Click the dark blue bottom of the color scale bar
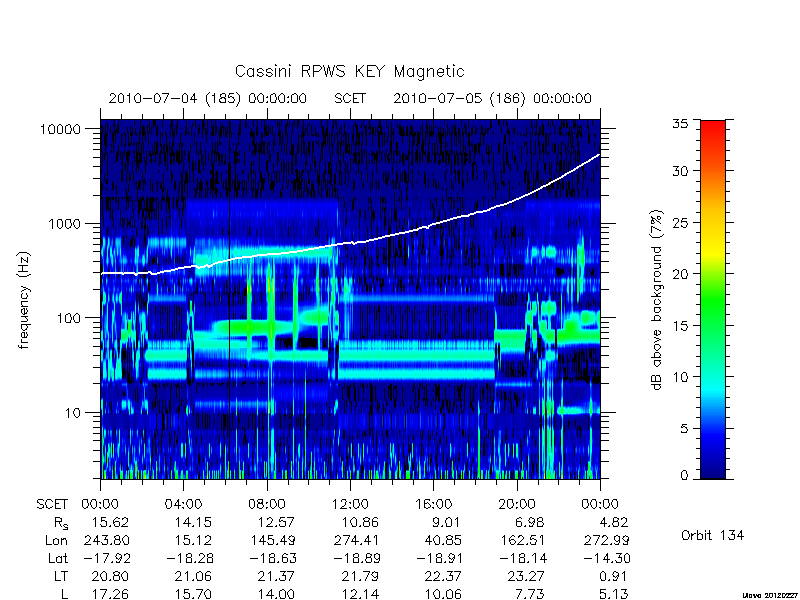 pos(713,472)
